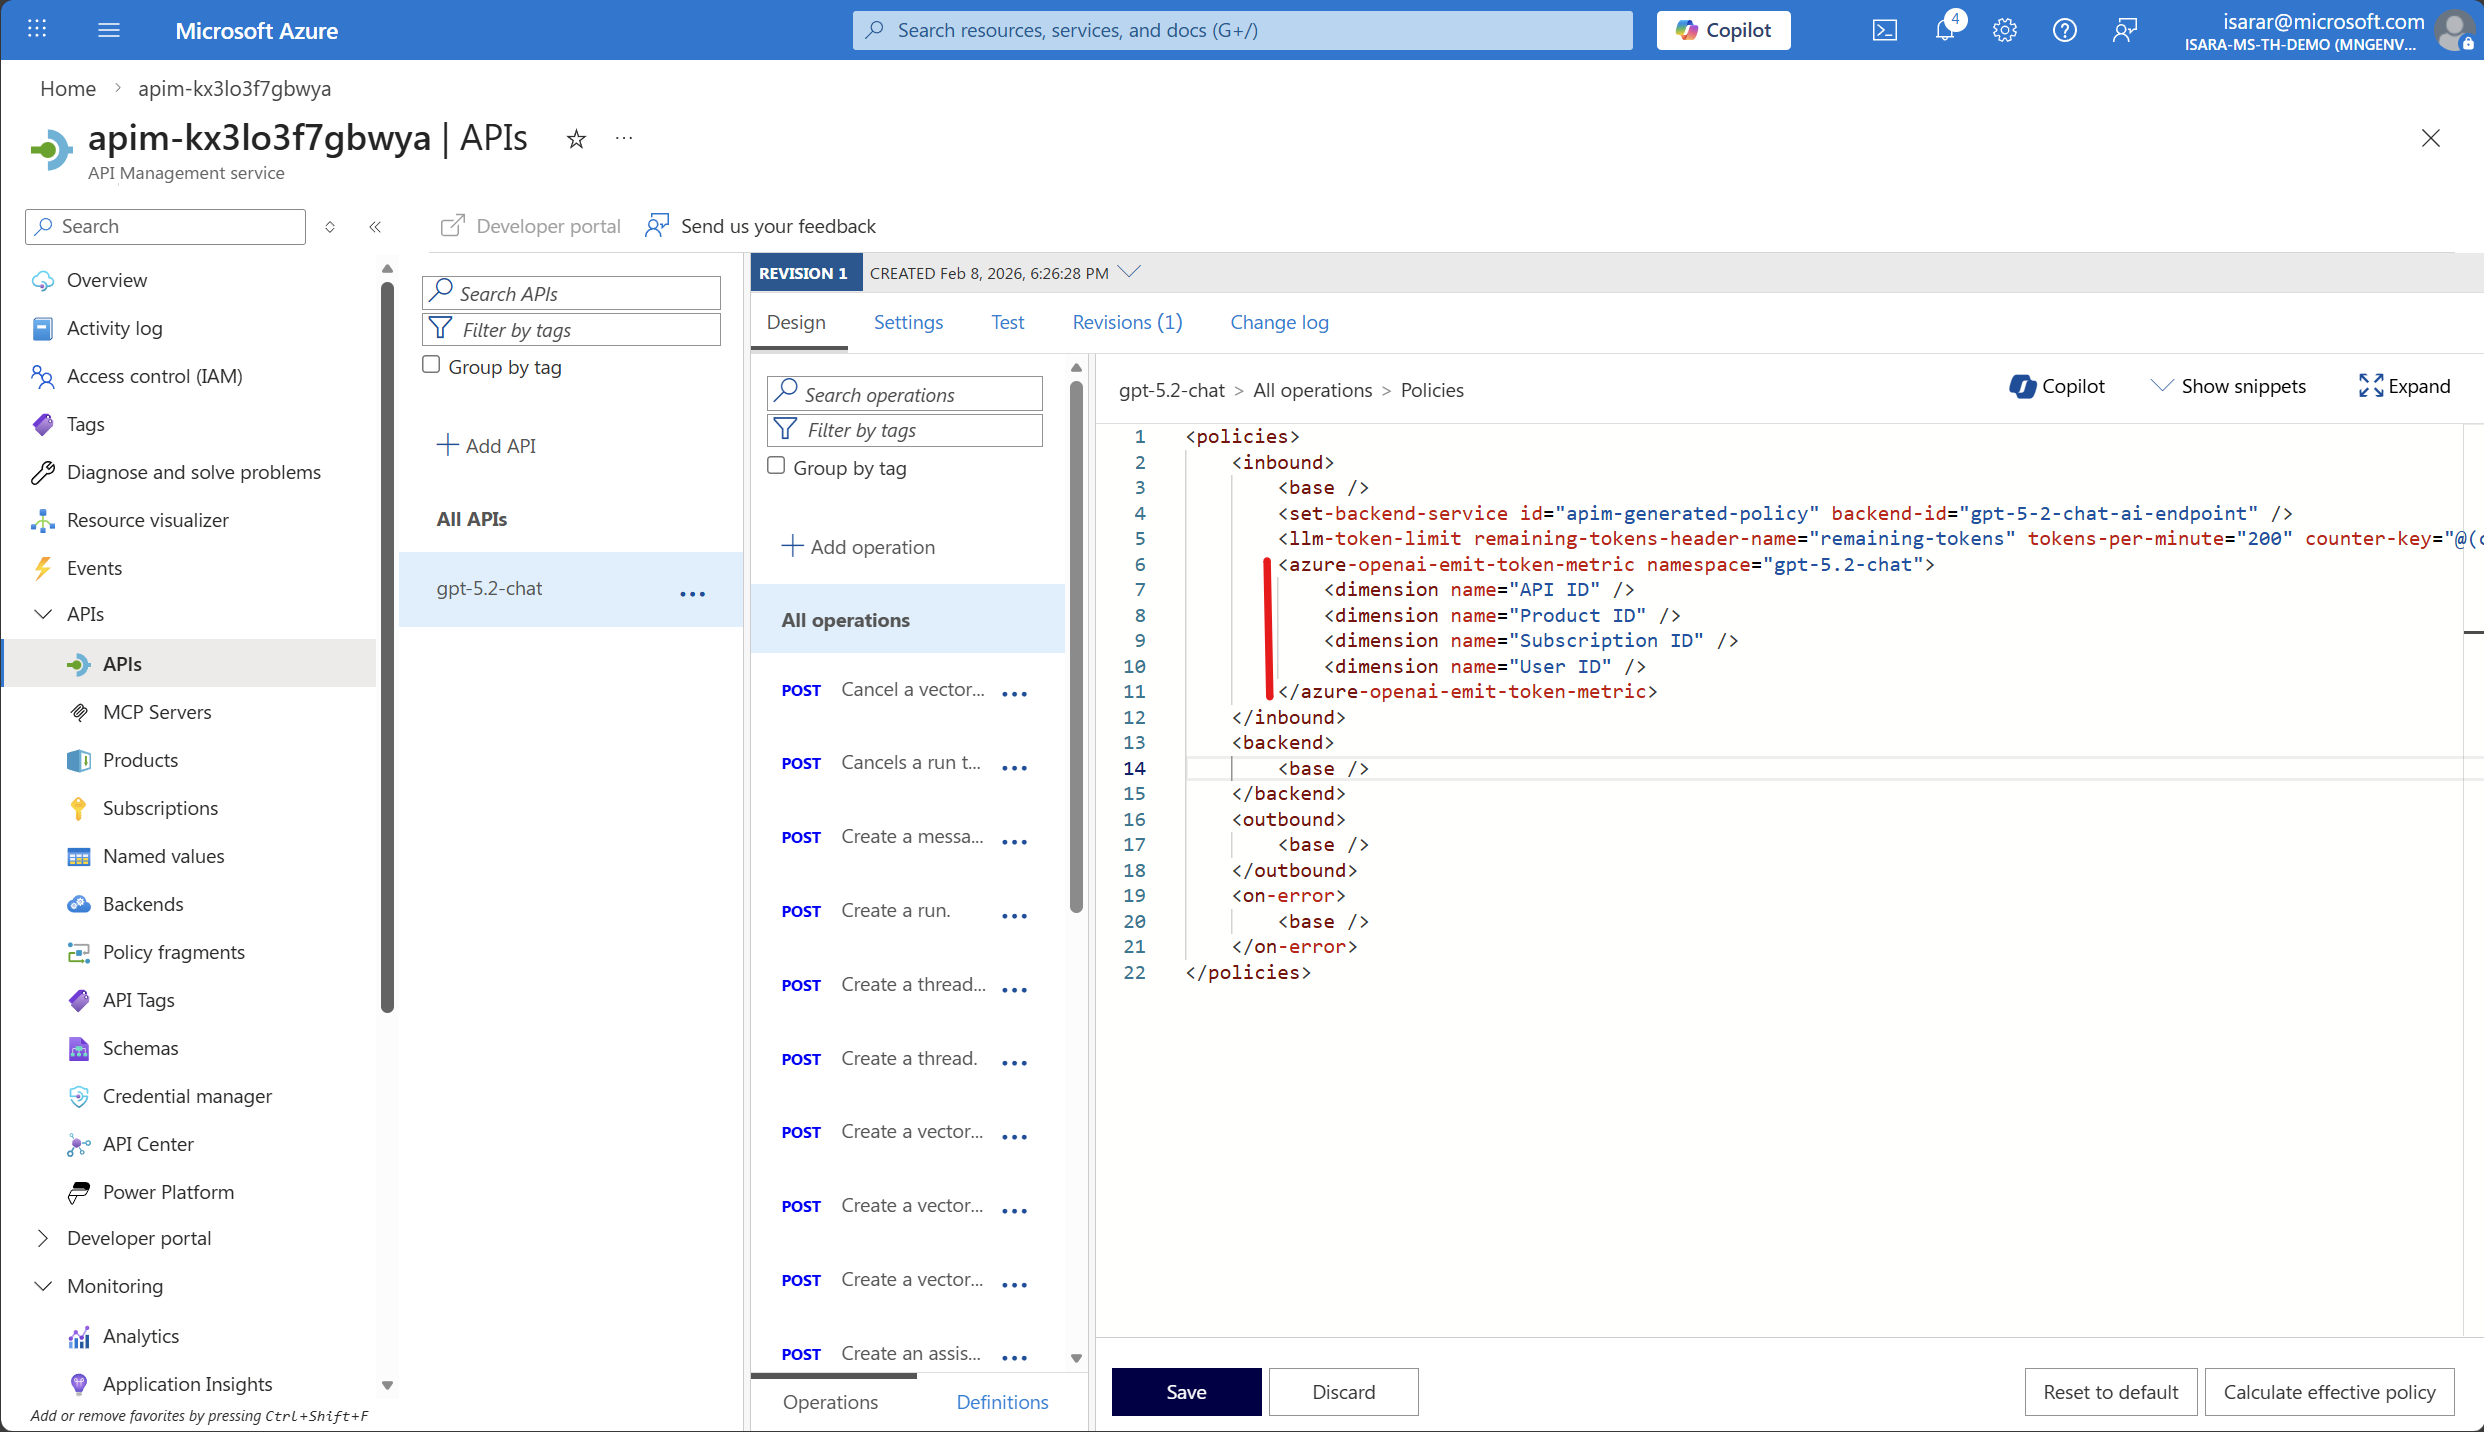Open portal settings gear

pos(2005,30)
